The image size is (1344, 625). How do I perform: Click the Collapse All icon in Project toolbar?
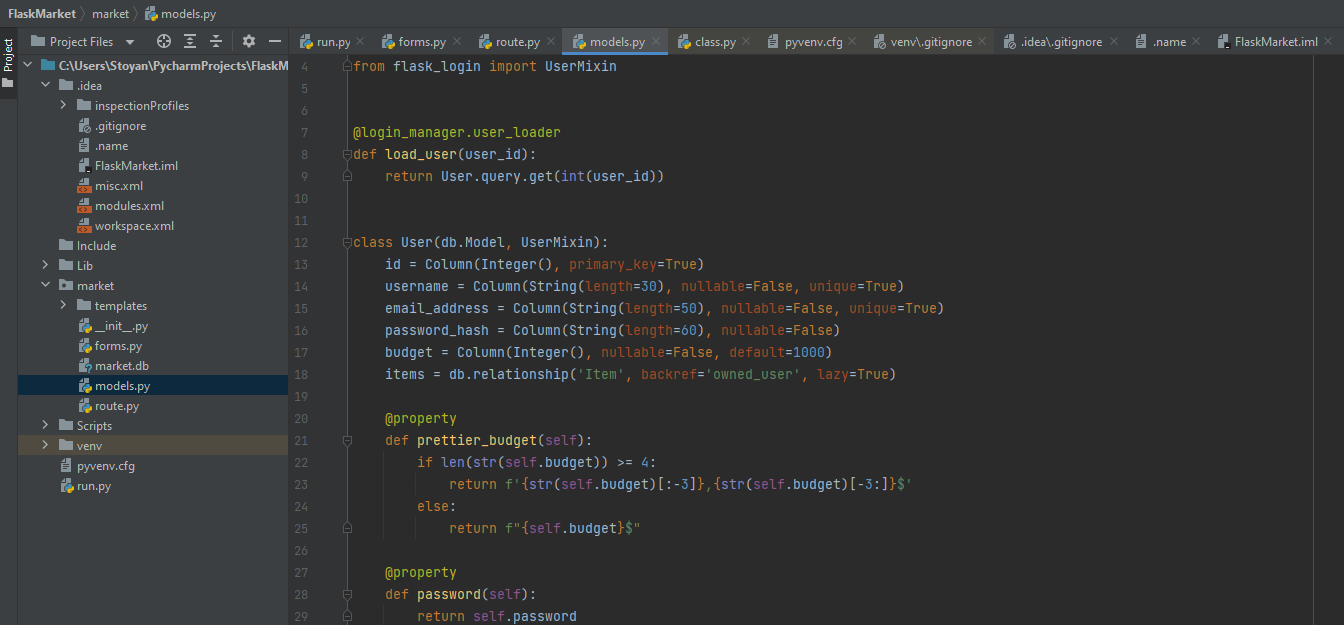click(x=216, y=41)
